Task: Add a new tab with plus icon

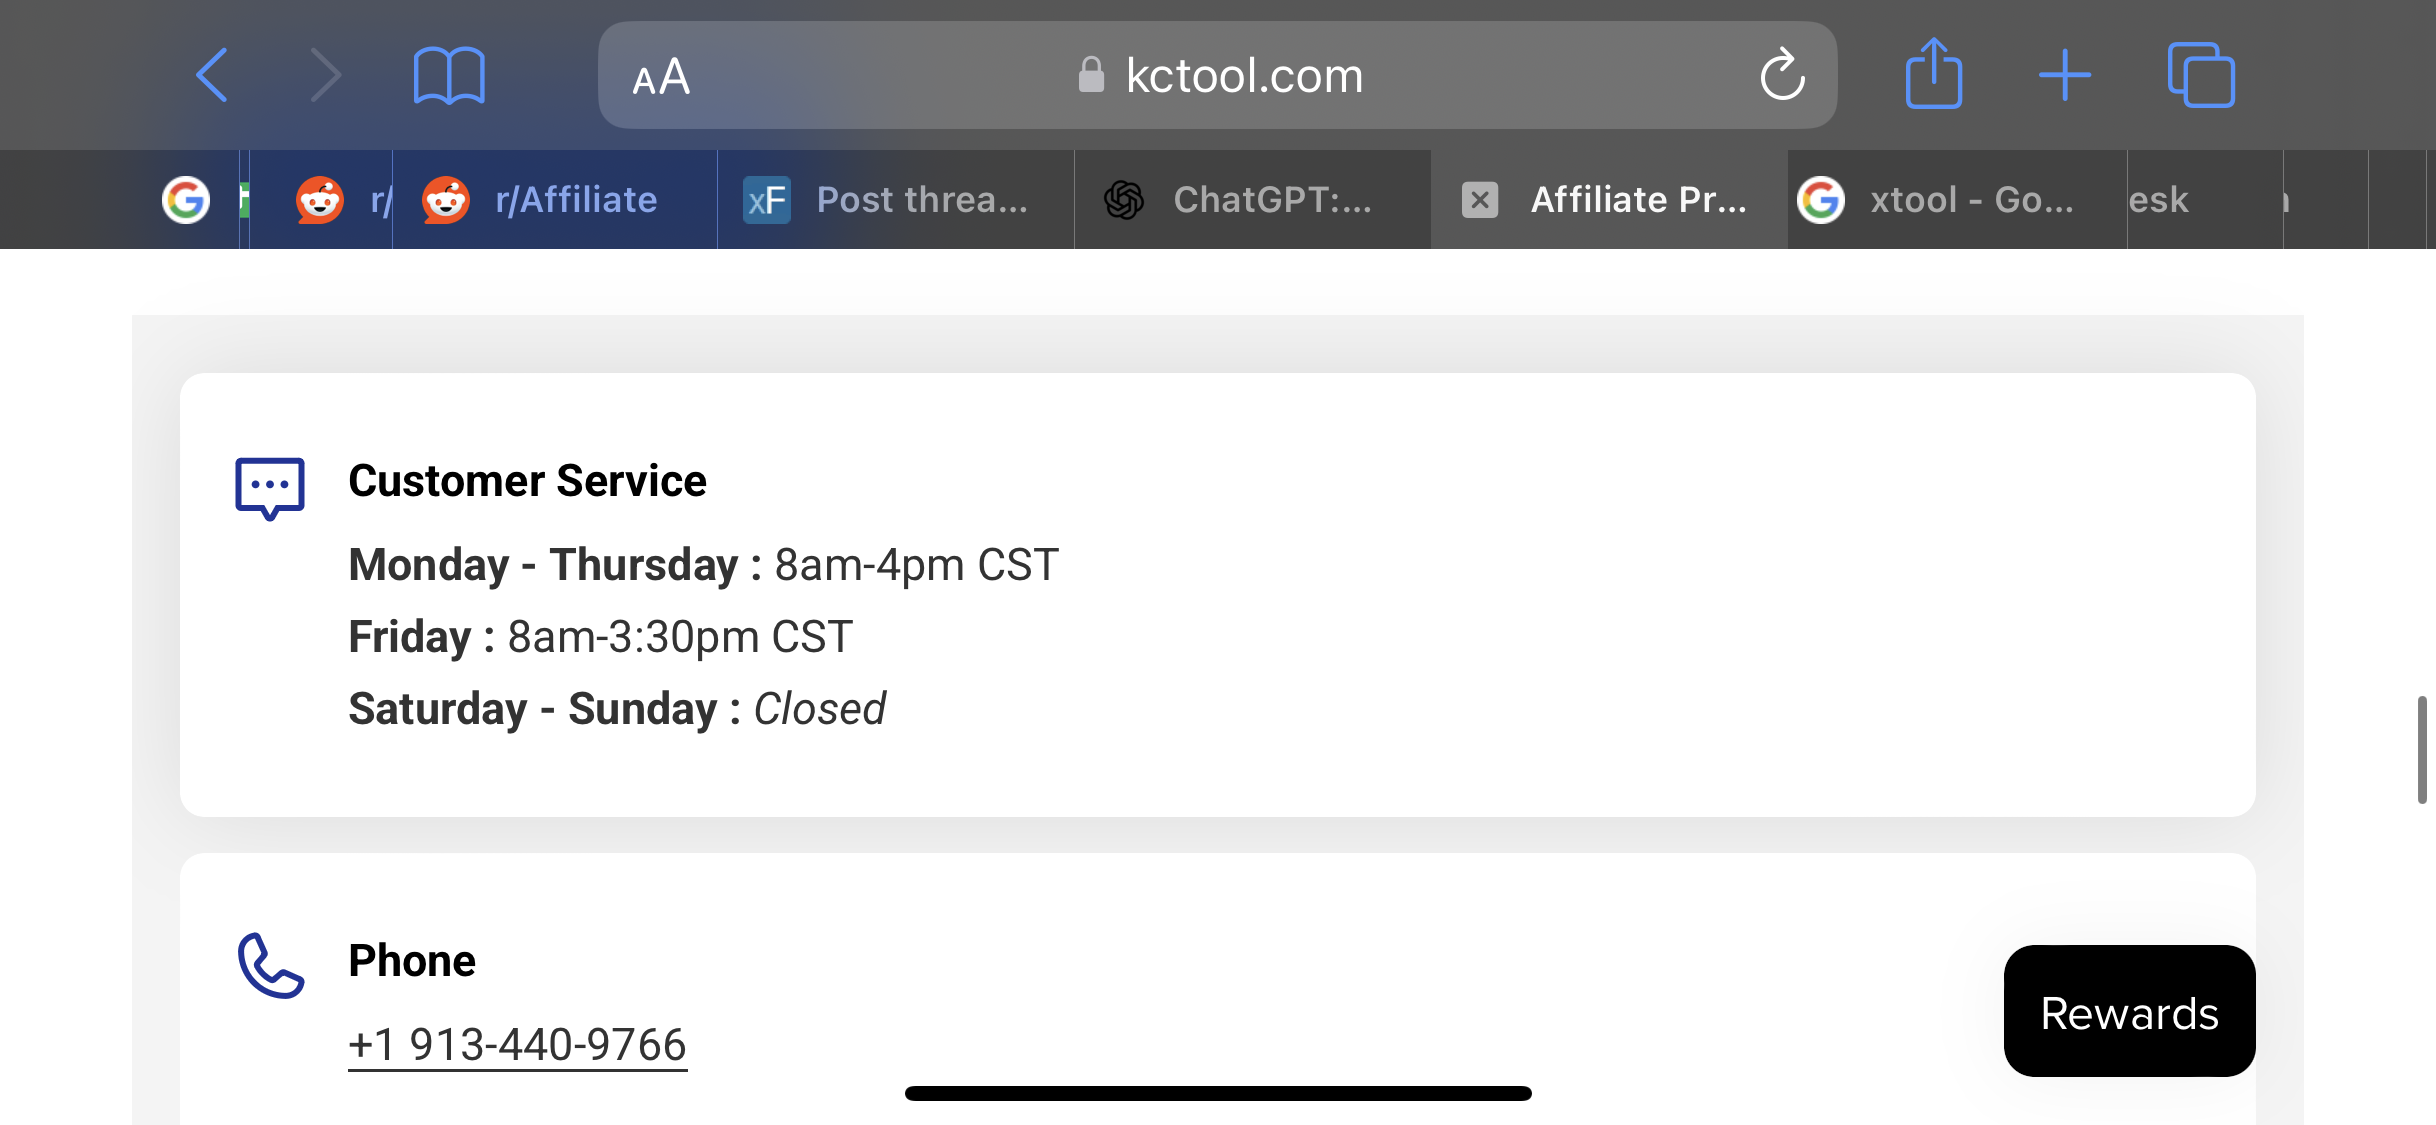Action: tap(2064, 75)
